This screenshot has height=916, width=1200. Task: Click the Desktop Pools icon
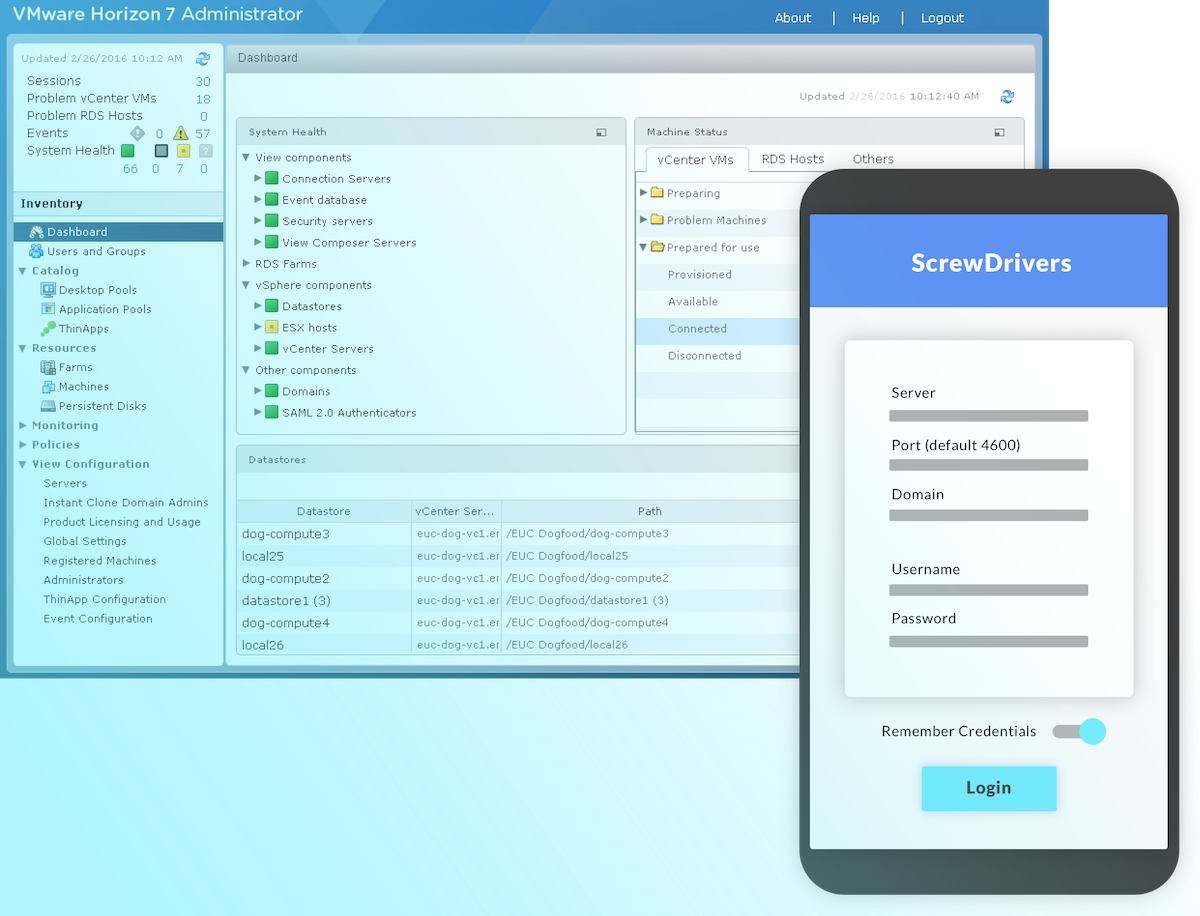pos(48,290)
